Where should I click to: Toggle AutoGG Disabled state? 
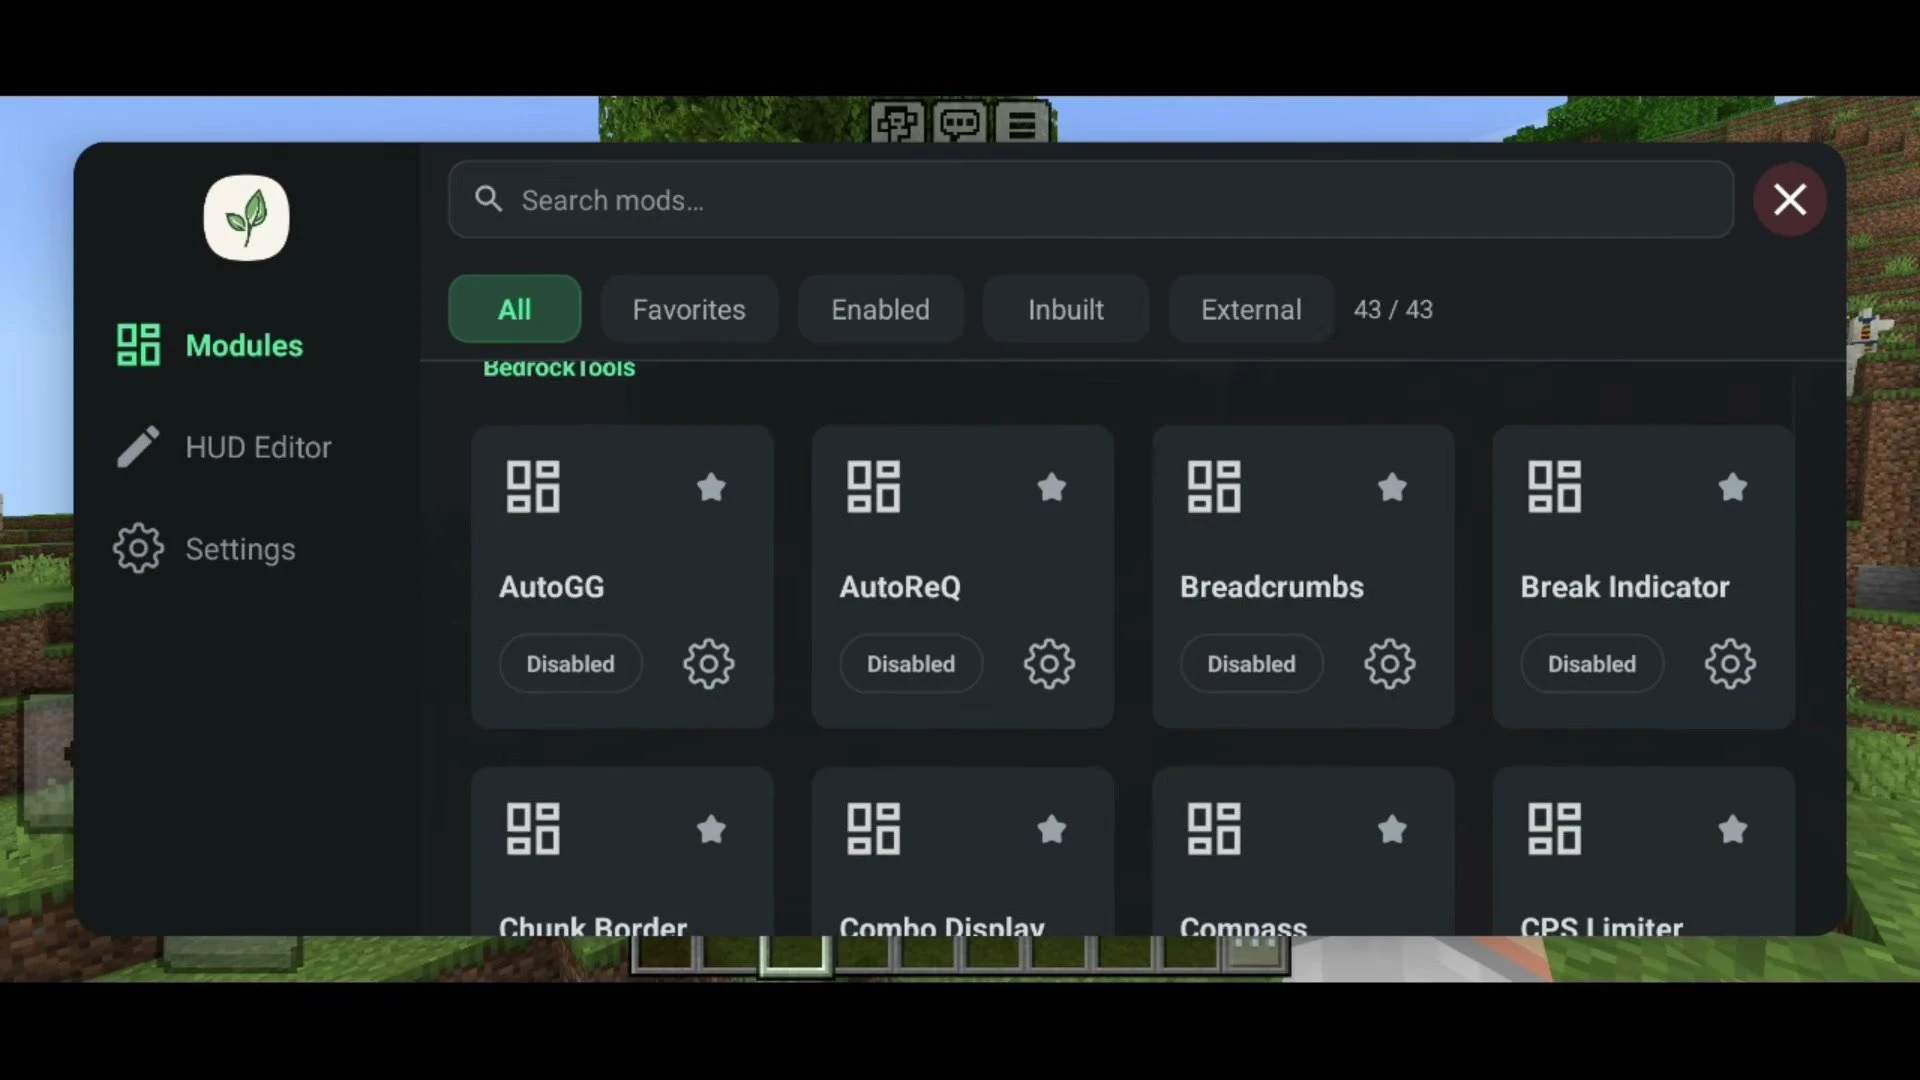570,664
